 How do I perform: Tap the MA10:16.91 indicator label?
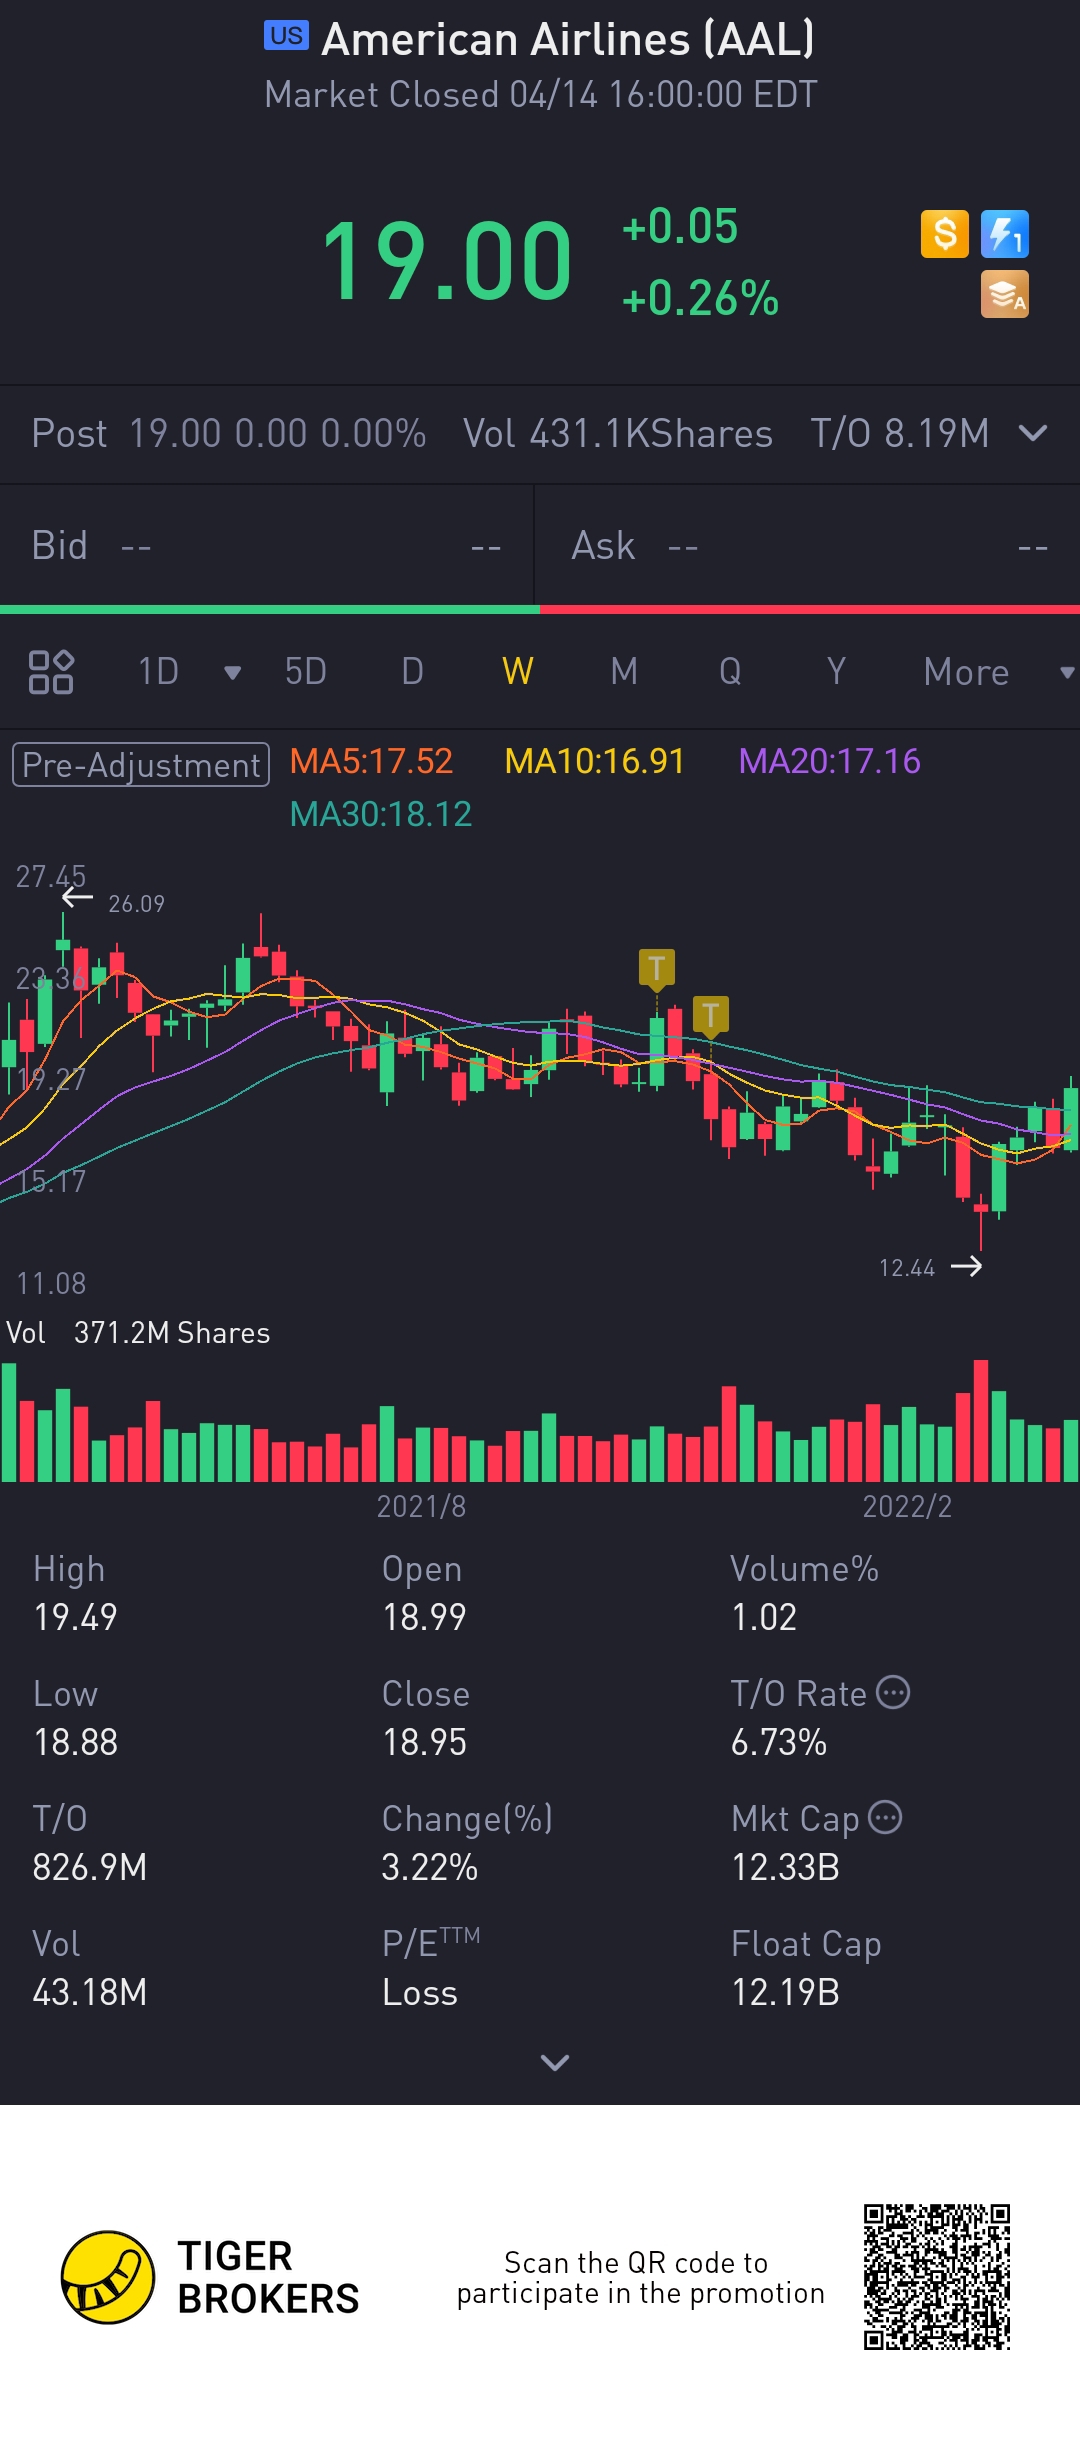click(595, 762)
